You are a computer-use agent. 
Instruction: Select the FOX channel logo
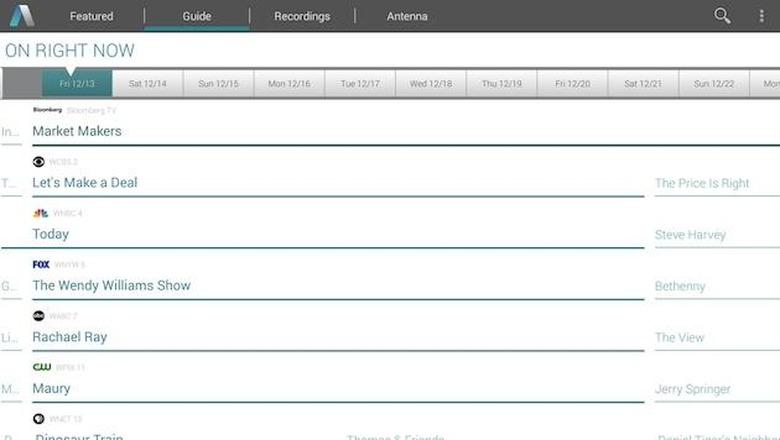pyautogui.click(x=41, y=265)
